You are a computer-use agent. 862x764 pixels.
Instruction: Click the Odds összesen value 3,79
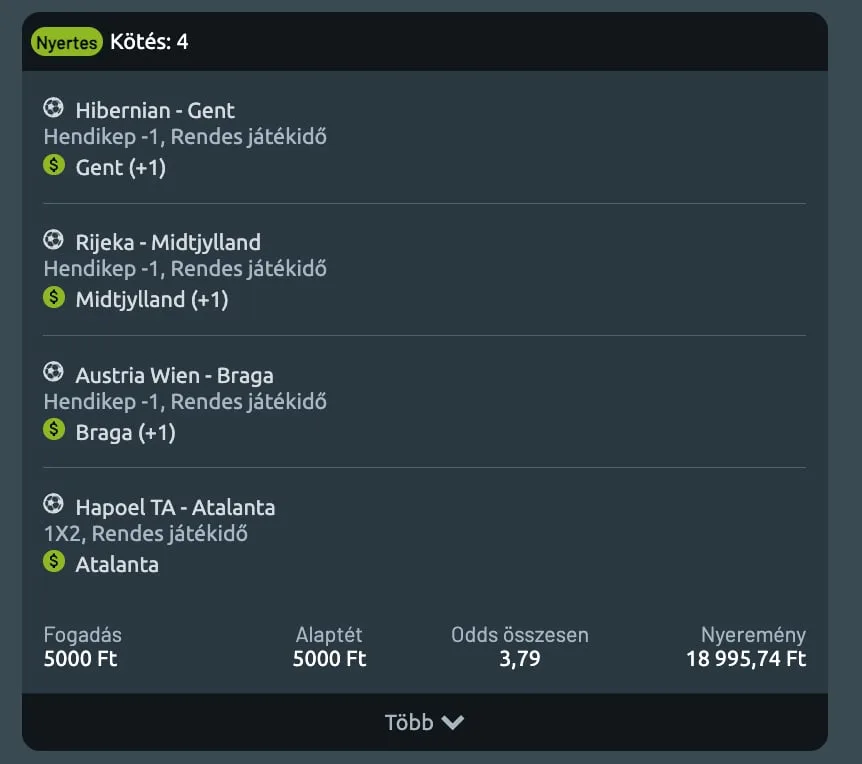click(520, 658)
